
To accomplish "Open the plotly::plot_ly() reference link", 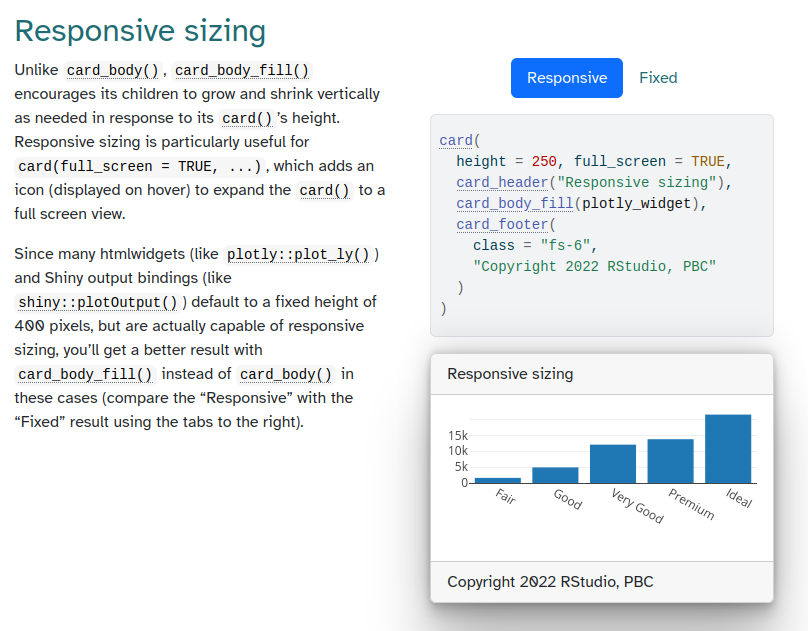I will point(298,254).
